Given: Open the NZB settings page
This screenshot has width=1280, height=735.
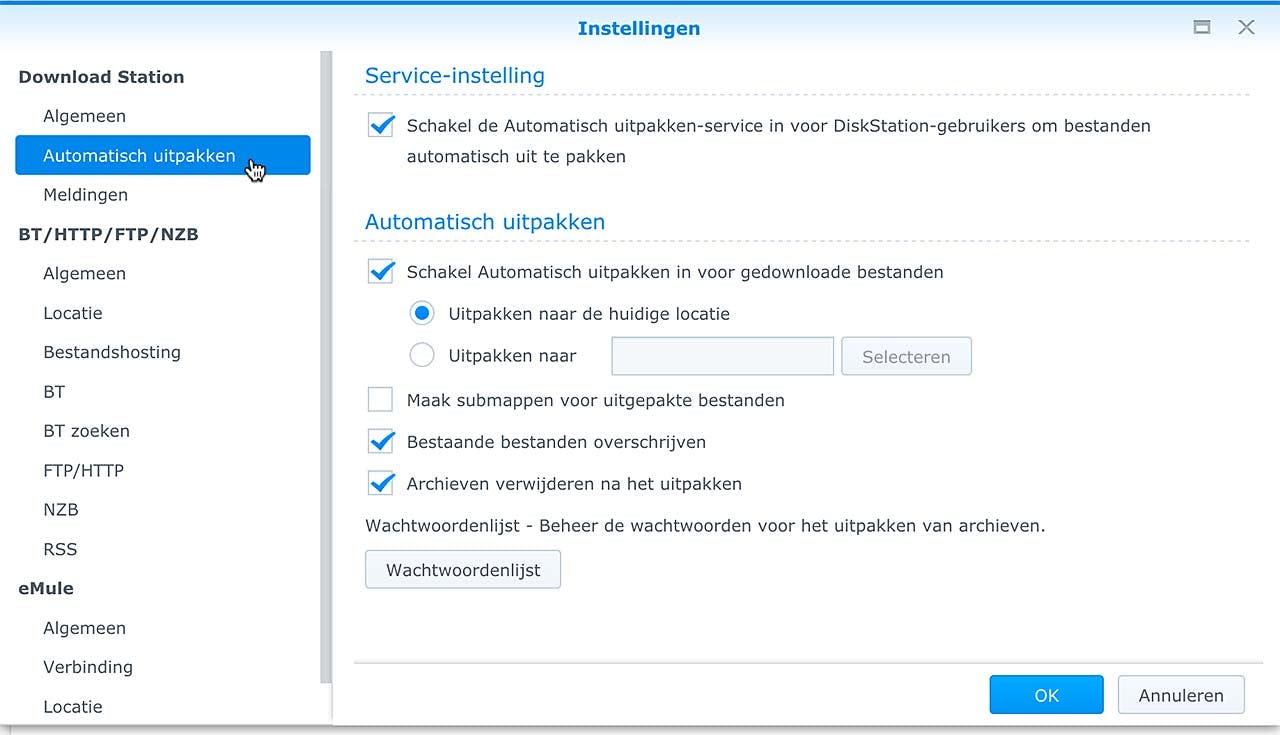Looking at the screenshot, I should point(60,509).
